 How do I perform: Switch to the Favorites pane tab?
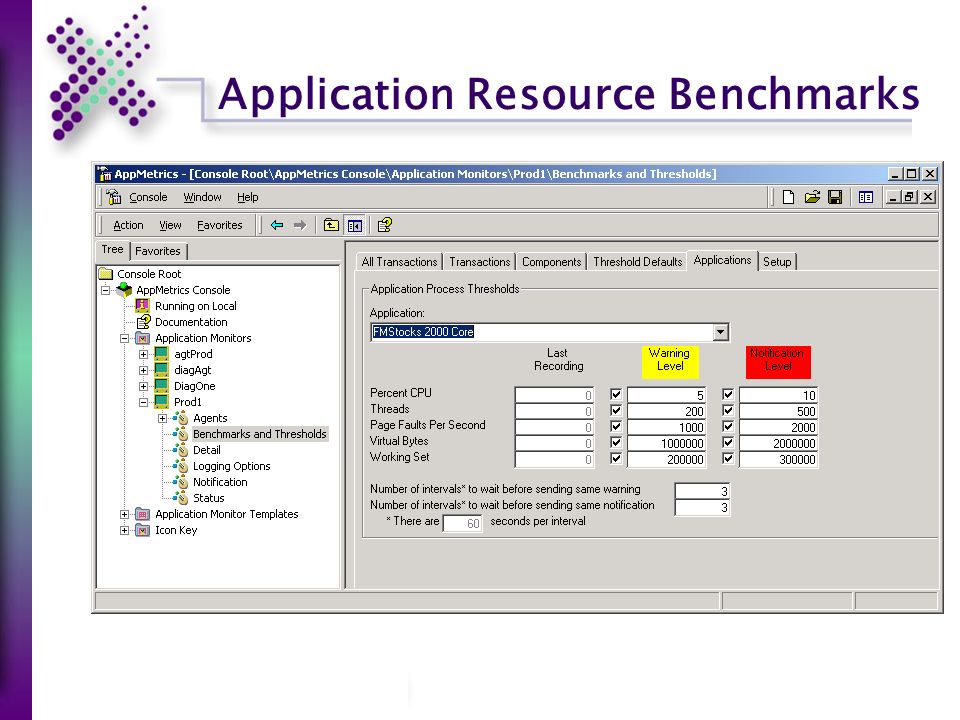[158, 251]
